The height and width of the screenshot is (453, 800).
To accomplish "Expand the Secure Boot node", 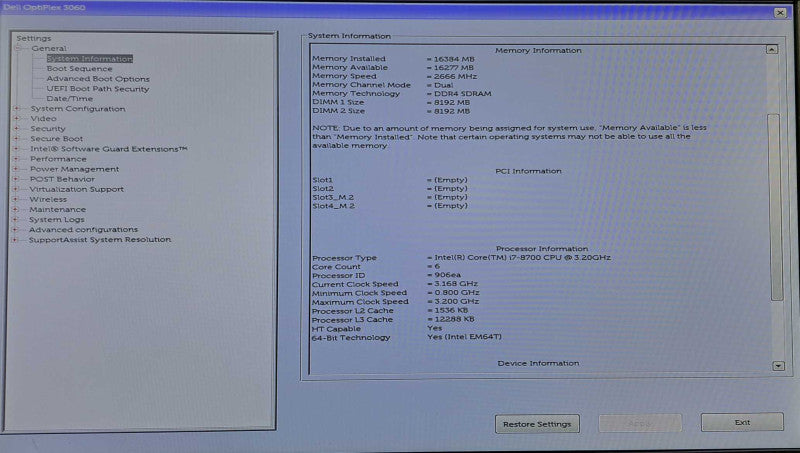I will pyautogui.click(x=16, y=139).
